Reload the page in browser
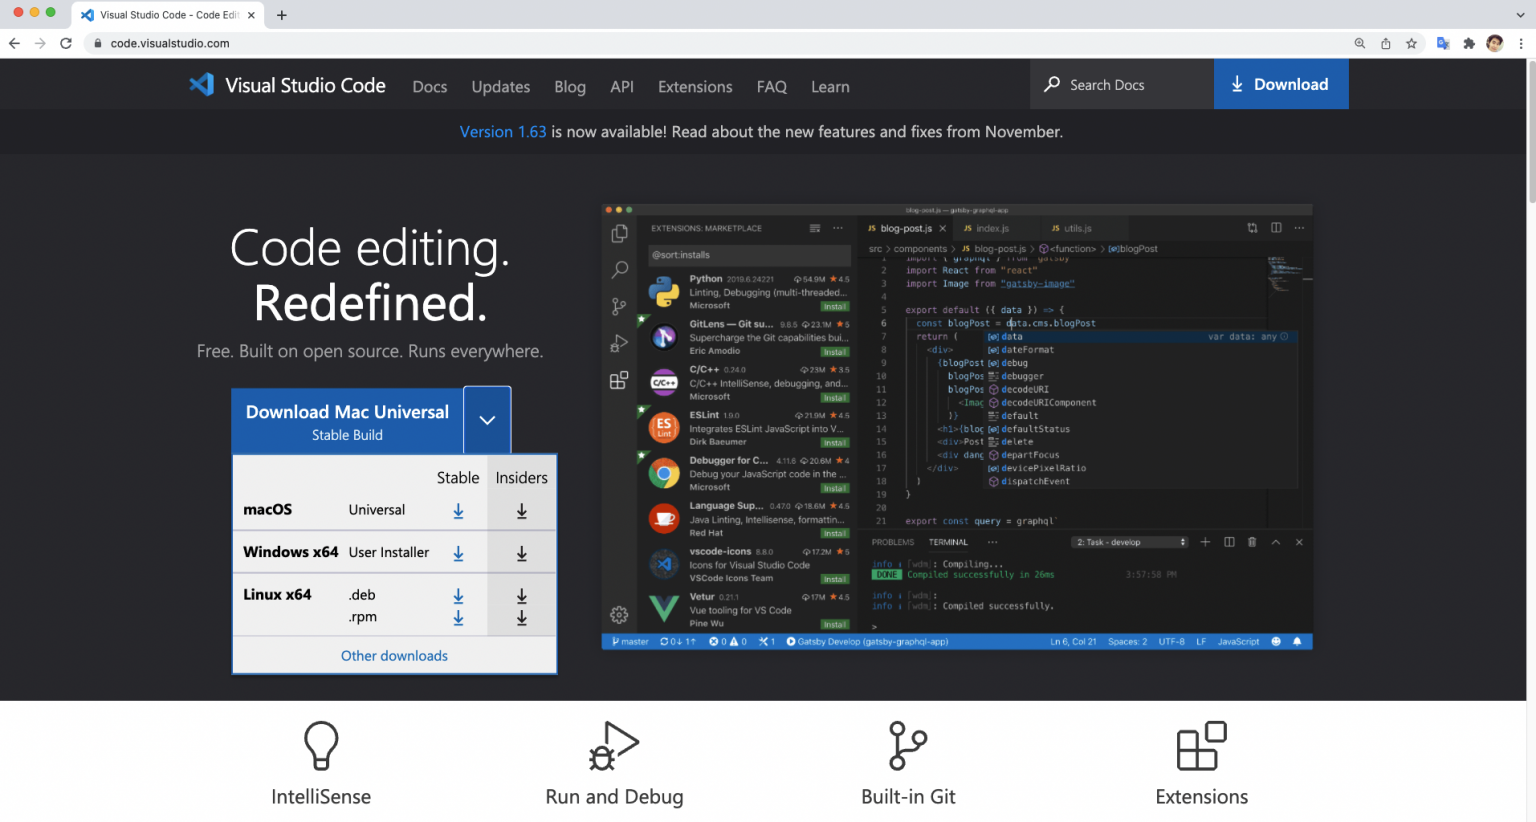 (66, 43)
